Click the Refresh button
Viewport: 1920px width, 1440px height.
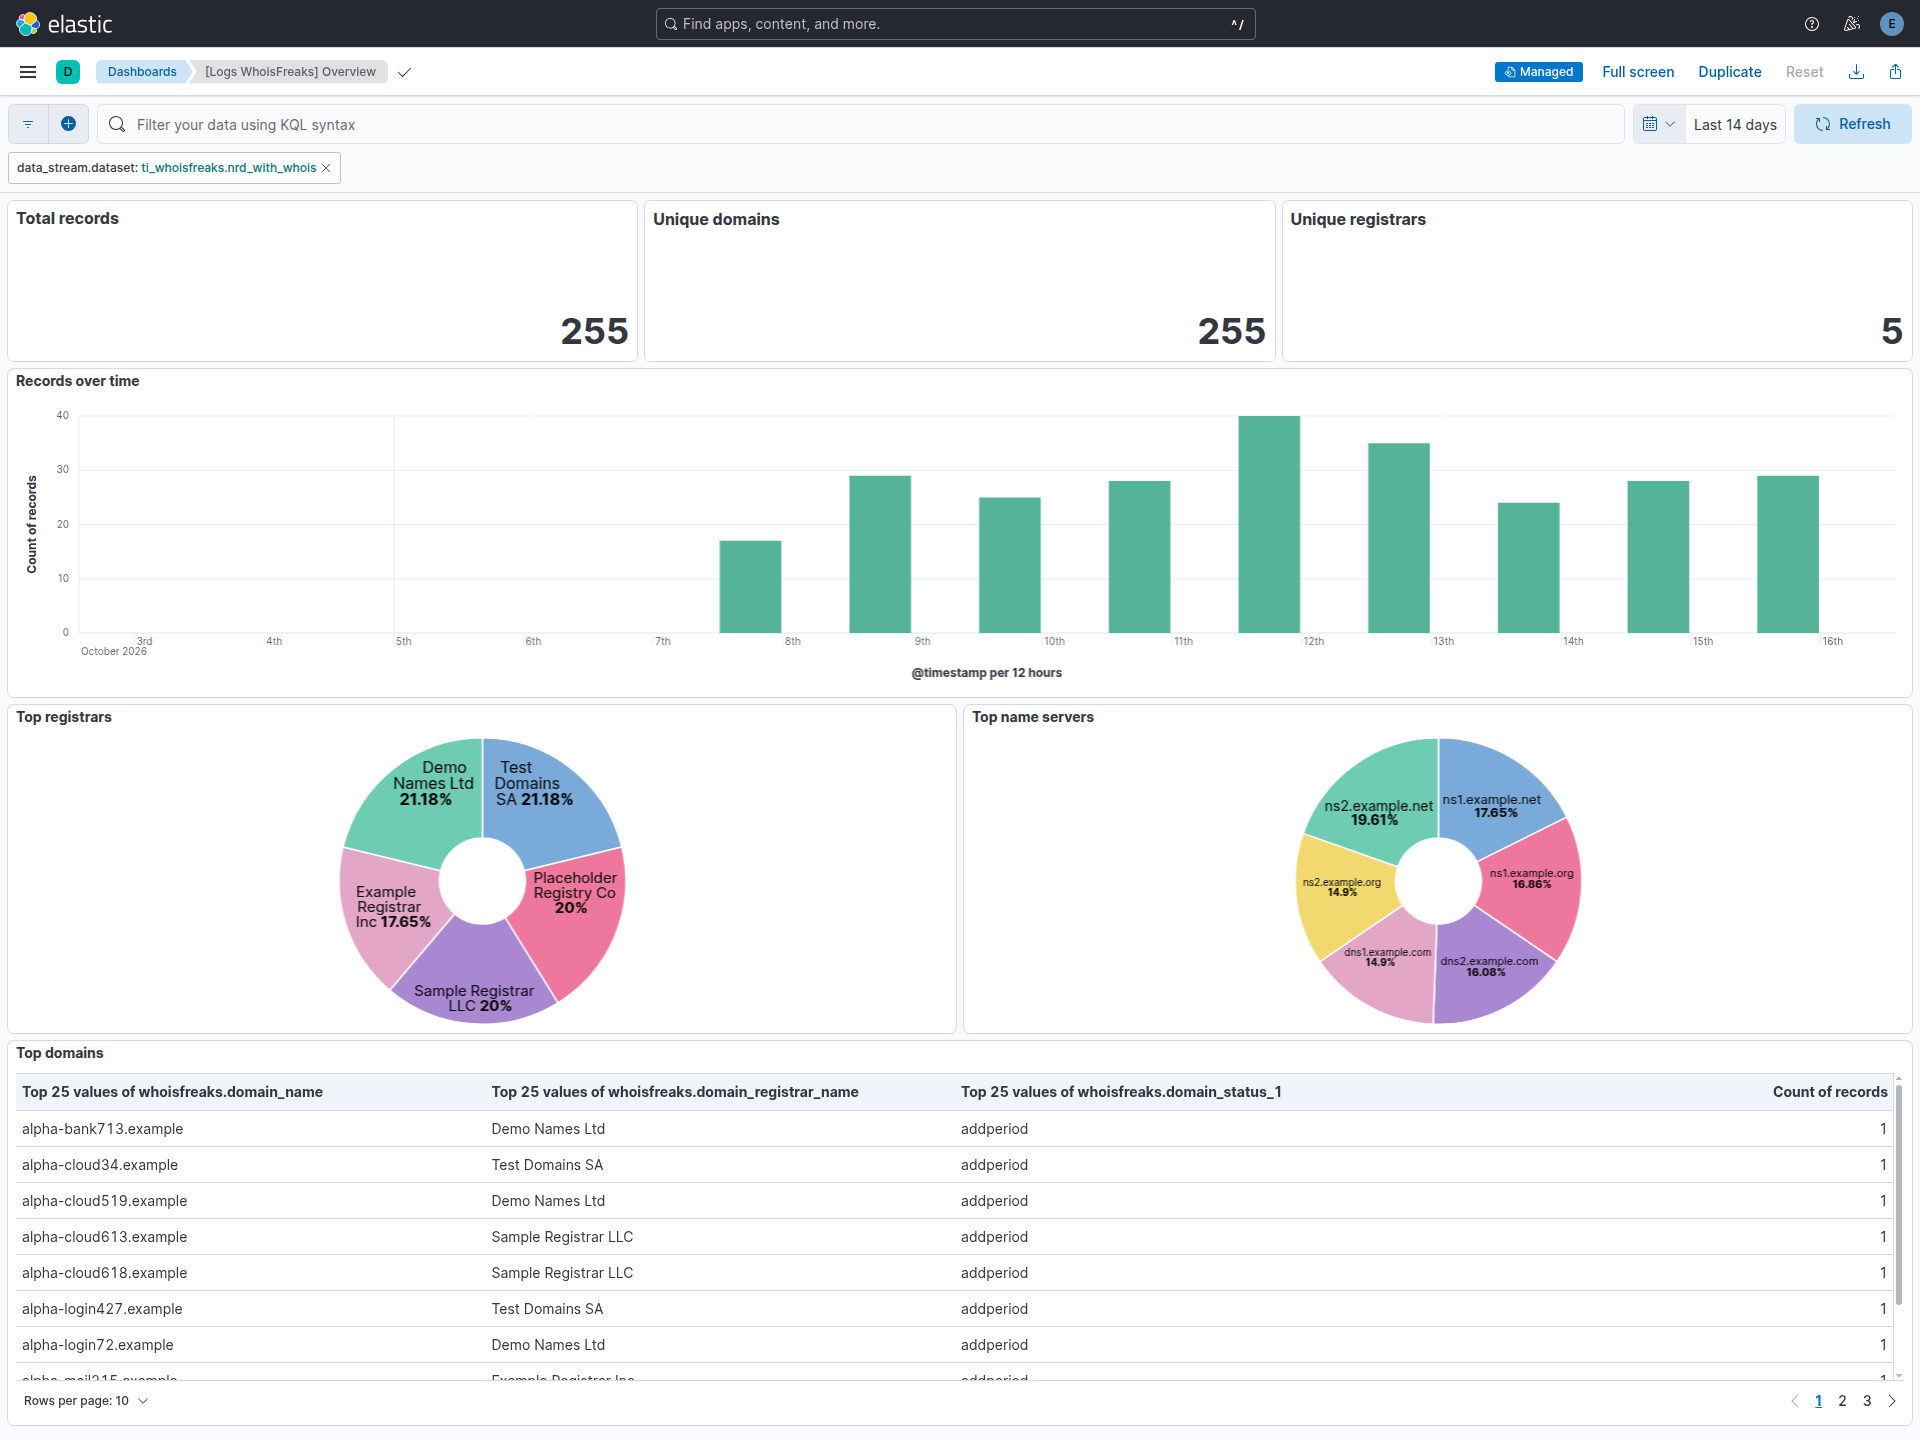pyautogui.click(x=1852, y=124)
